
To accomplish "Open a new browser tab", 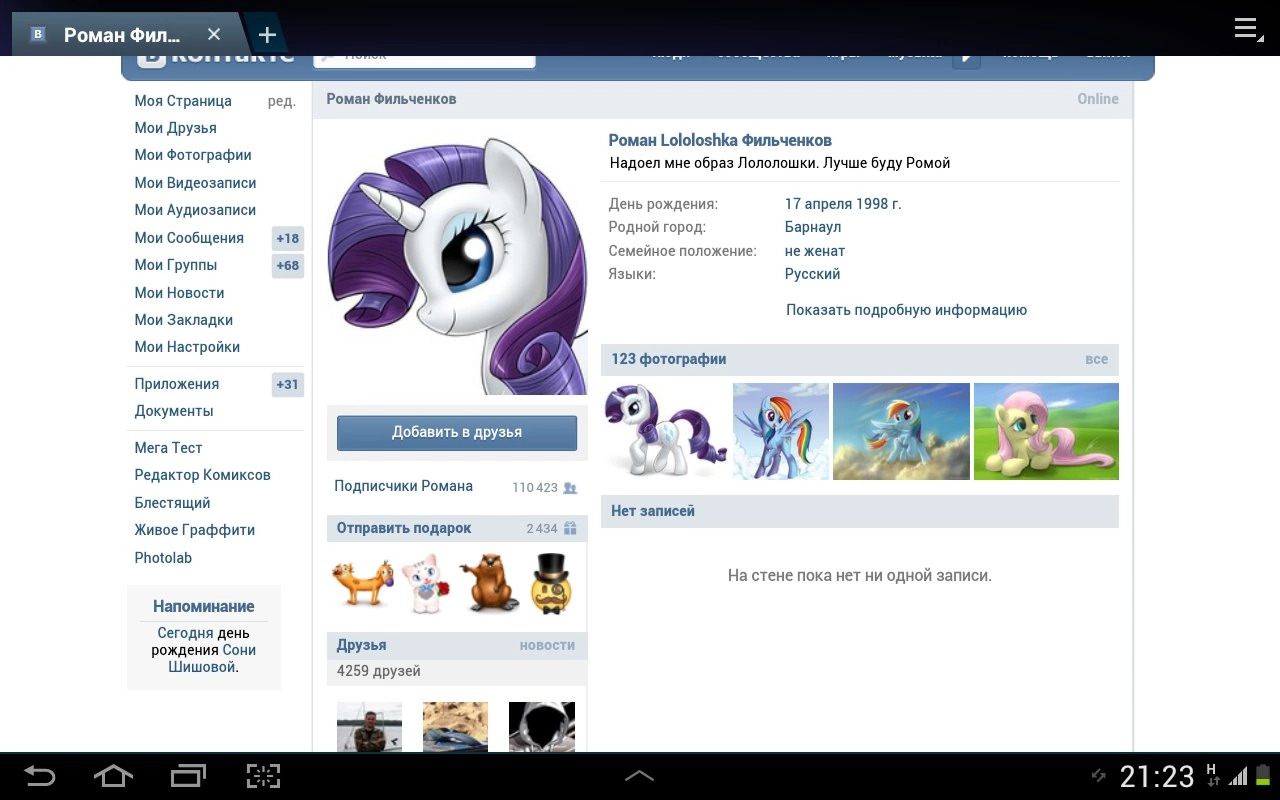I will click(267, 35).
